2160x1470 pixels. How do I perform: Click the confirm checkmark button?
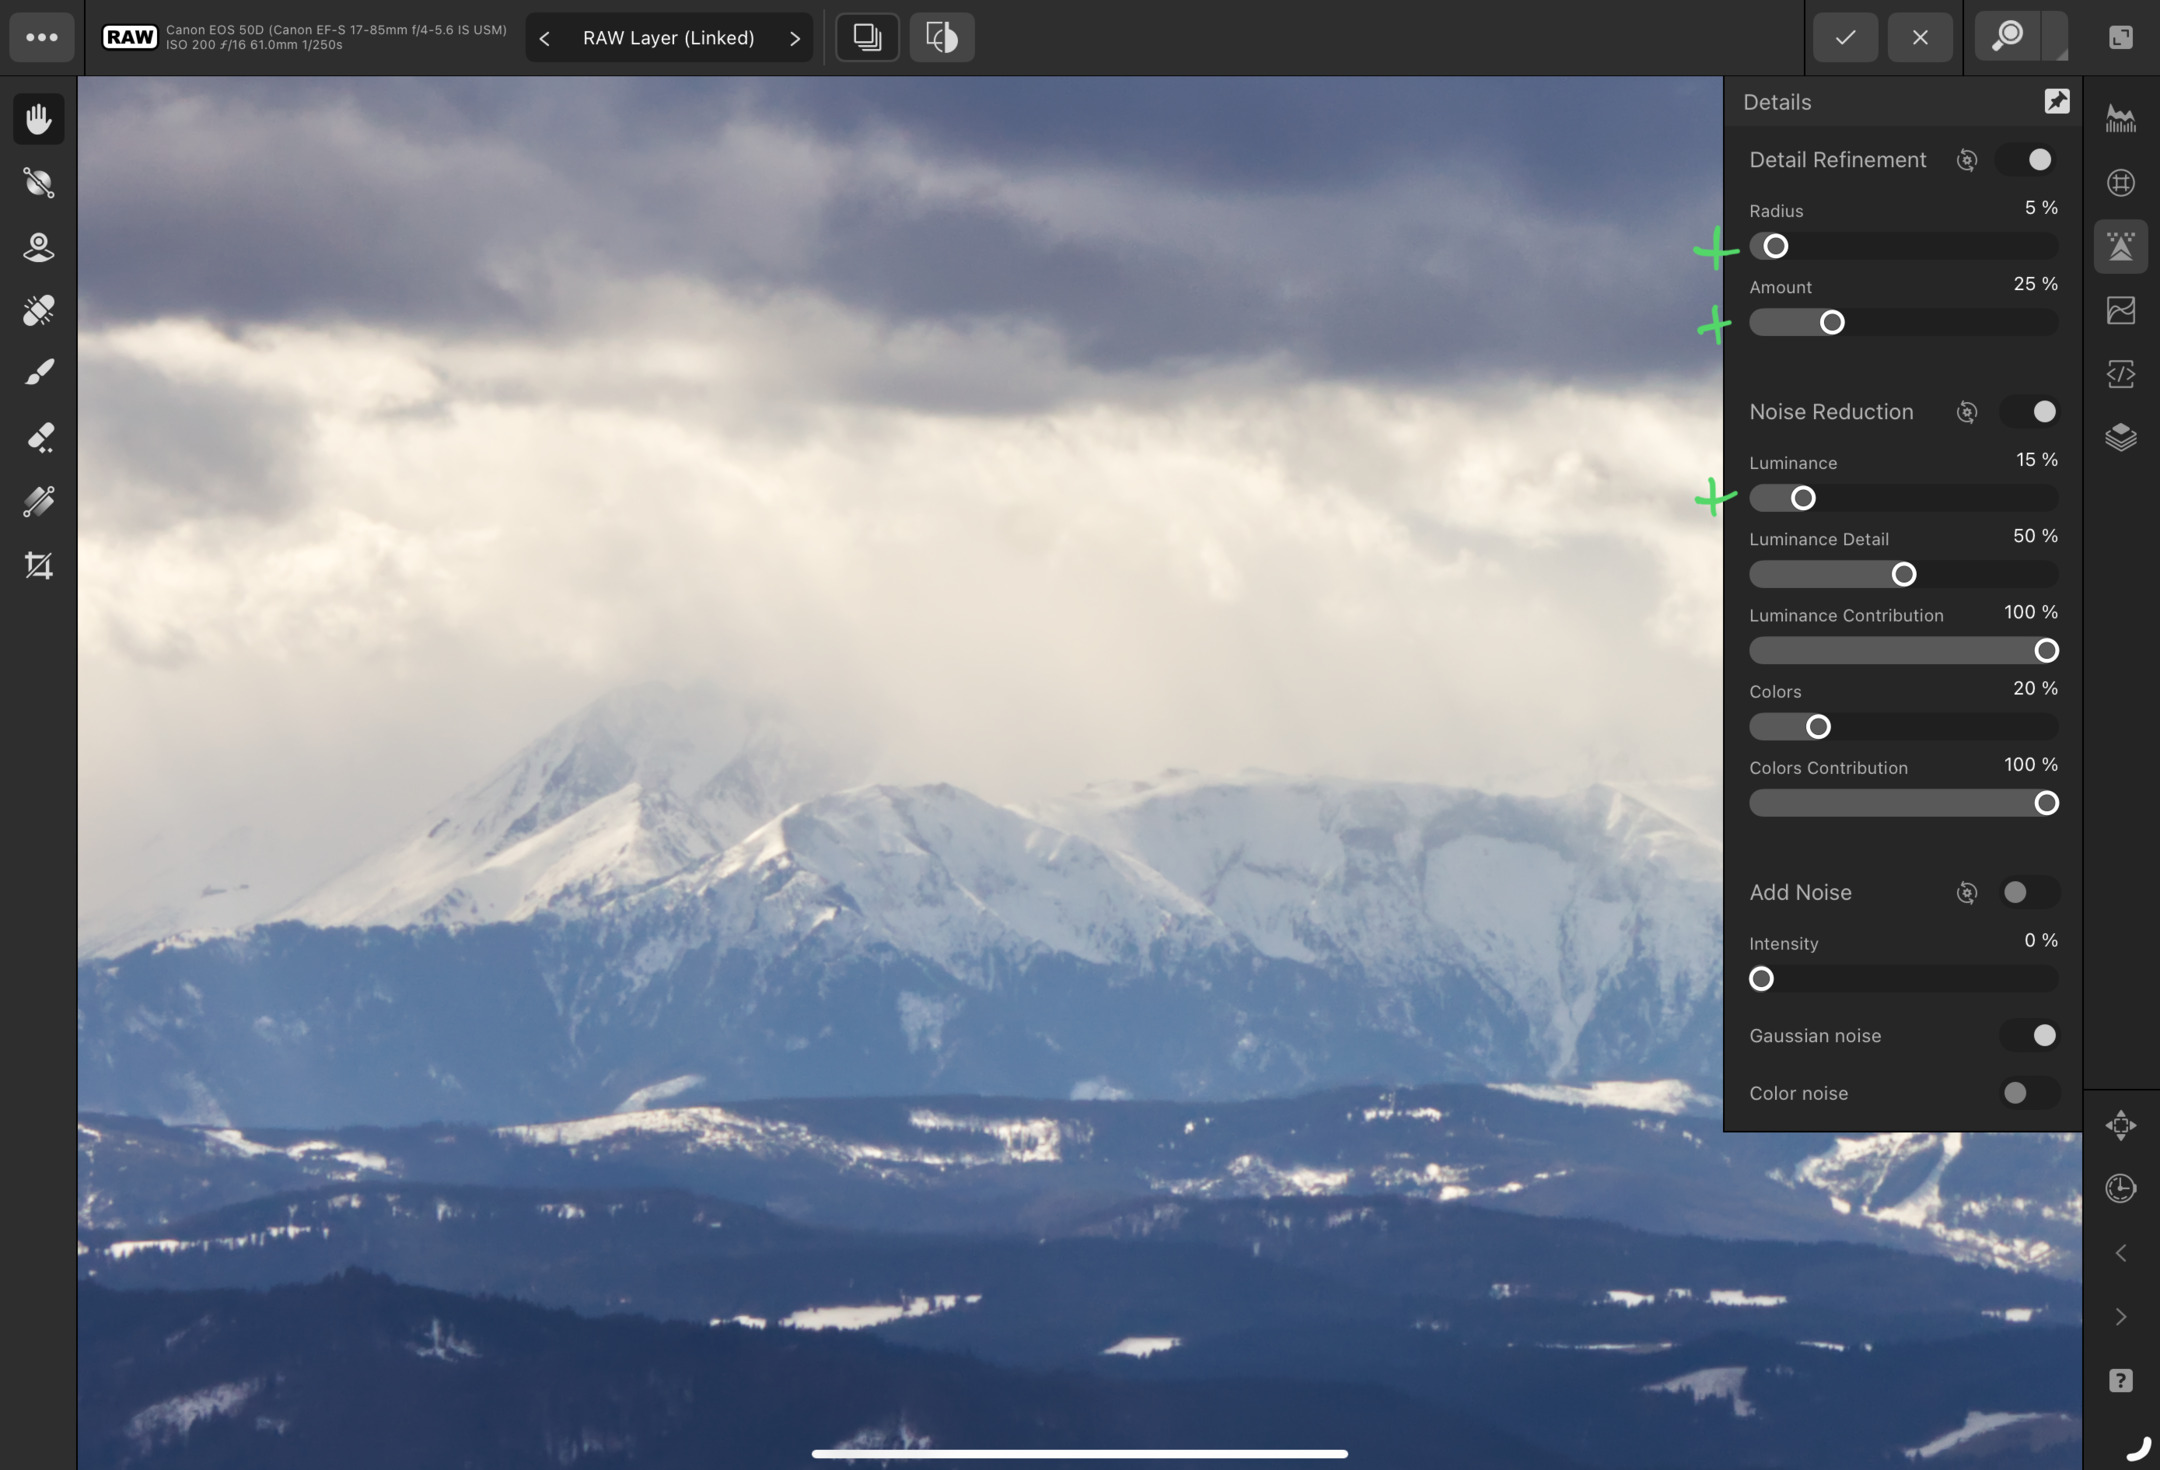point(1845,36)
